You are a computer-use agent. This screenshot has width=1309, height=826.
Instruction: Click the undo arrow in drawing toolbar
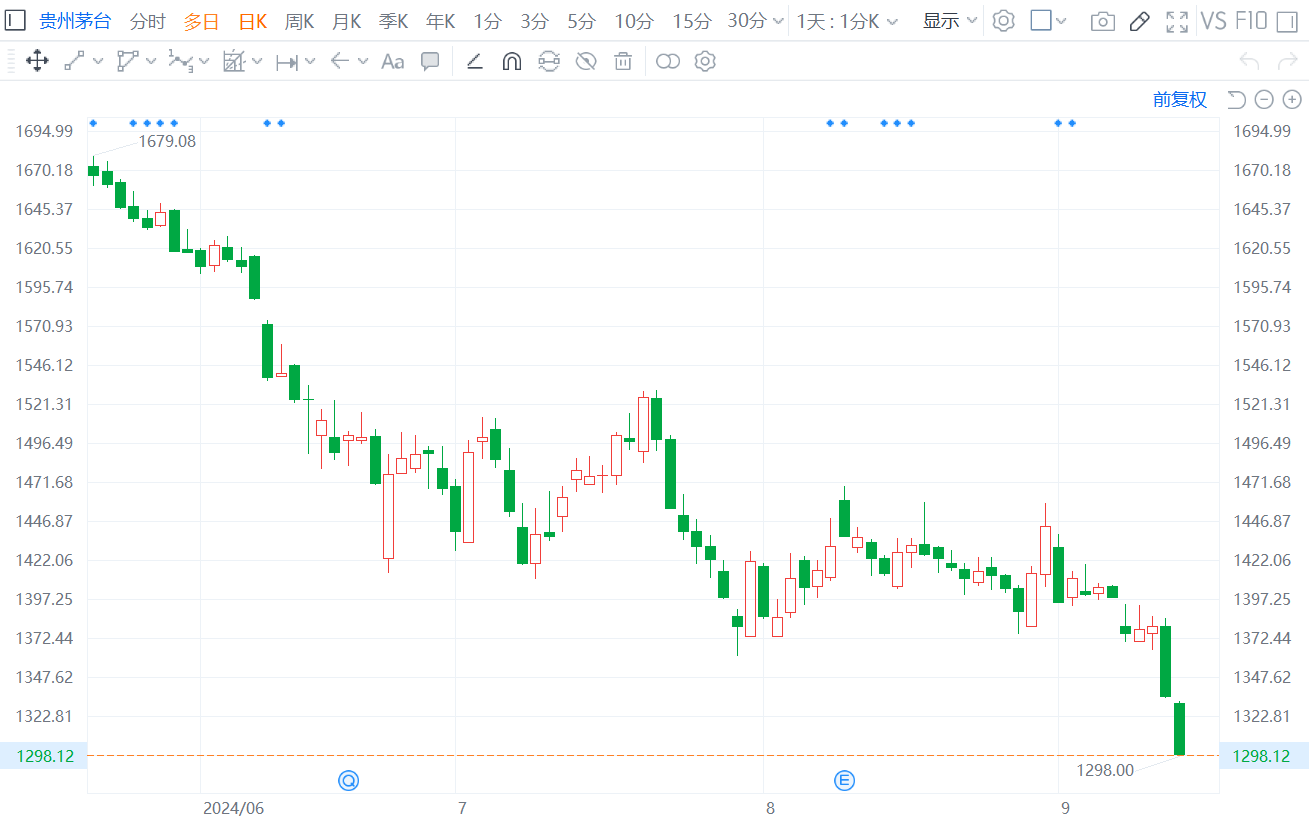click(1249, 62)
